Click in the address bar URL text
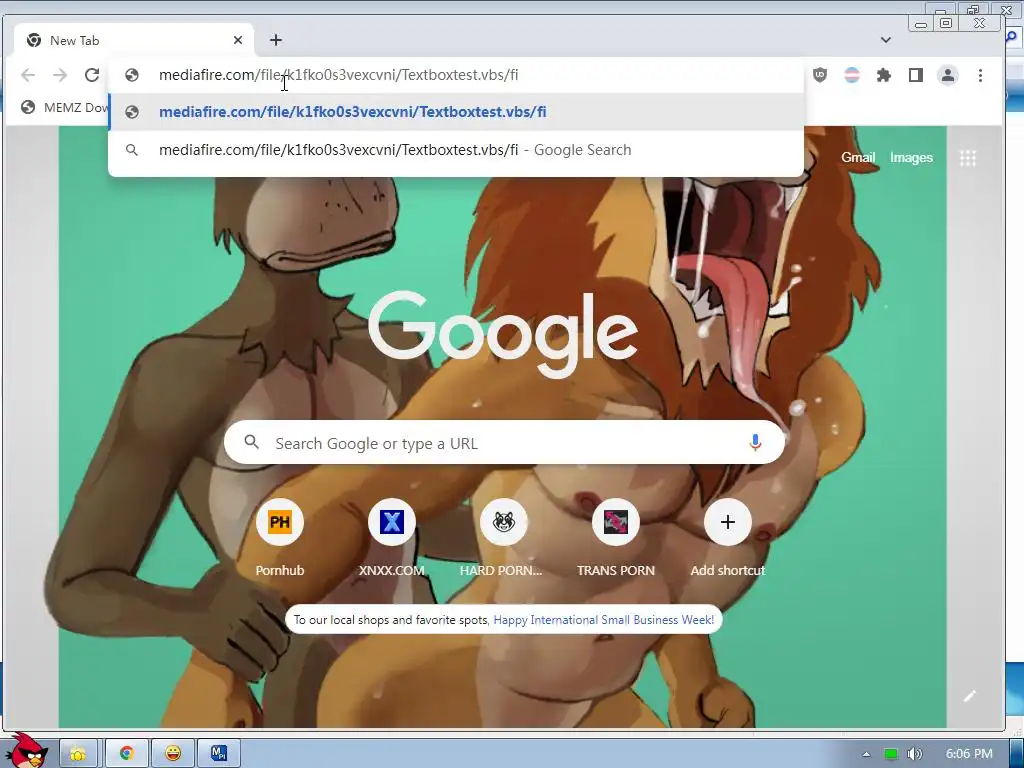 [338, 75]
